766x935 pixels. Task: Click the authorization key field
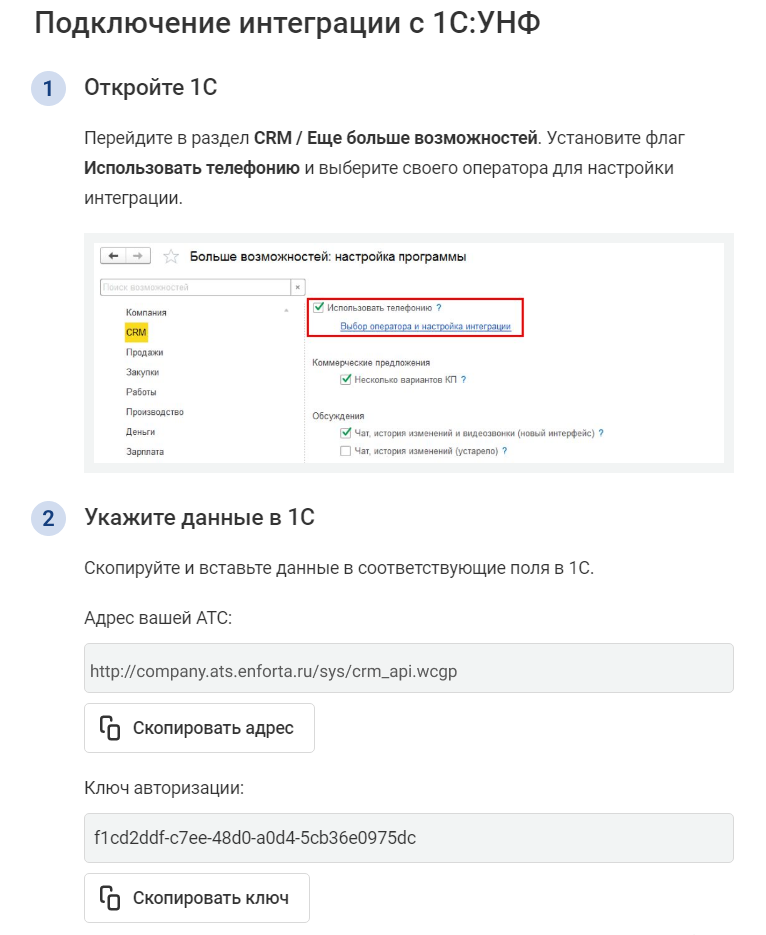[x=408, y=838]
